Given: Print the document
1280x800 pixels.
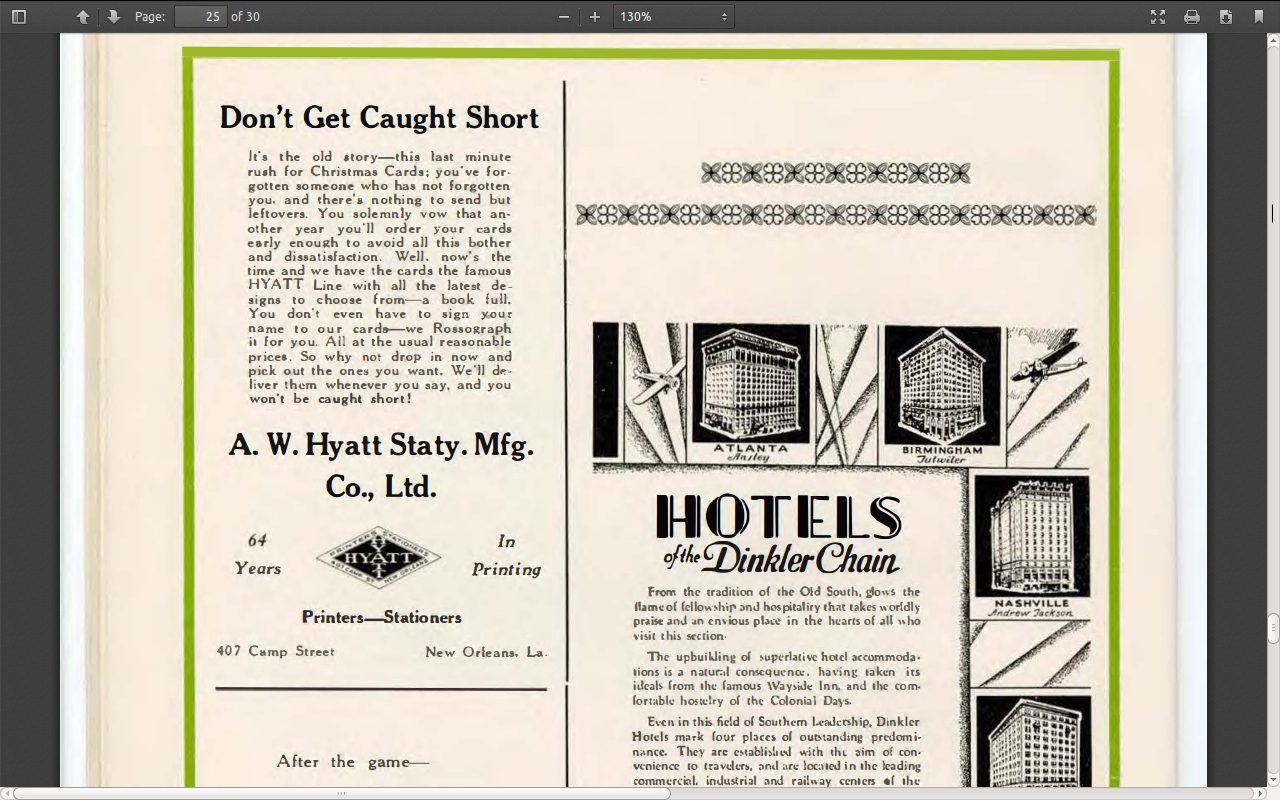Looking at the screenshot, I should click(1192, 16).
